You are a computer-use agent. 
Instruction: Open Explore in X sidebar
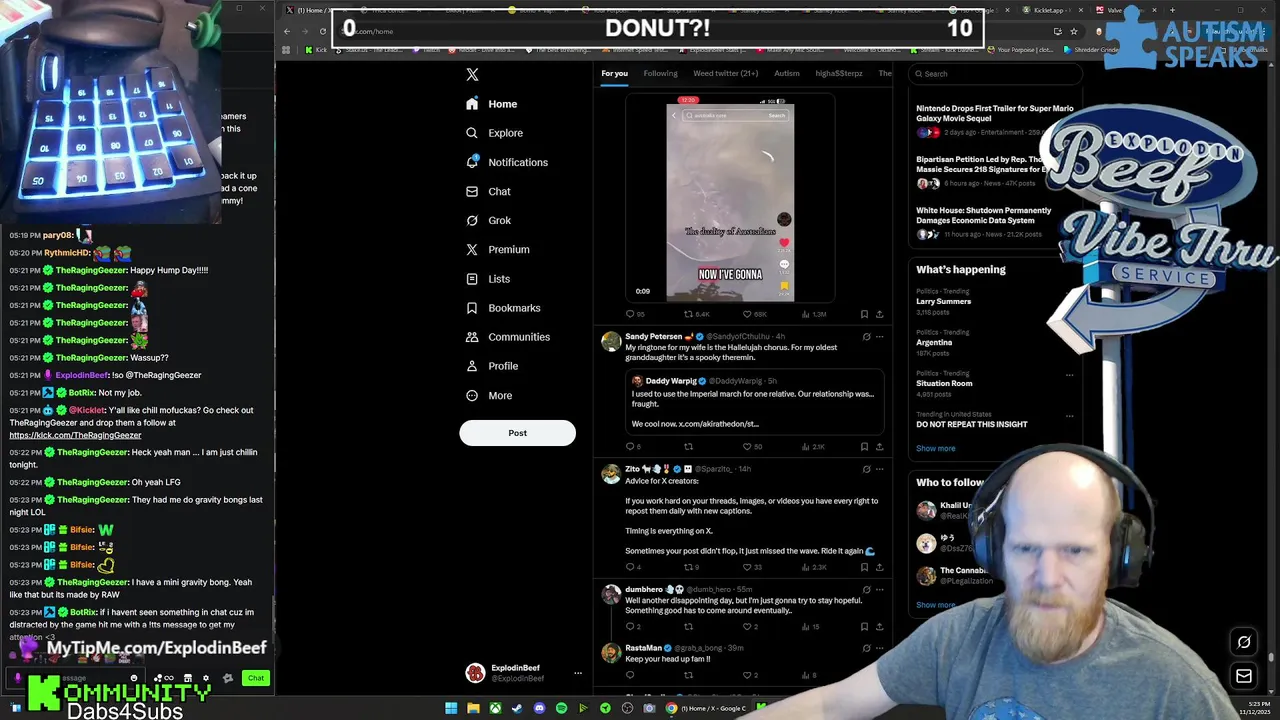click(494, 133)
